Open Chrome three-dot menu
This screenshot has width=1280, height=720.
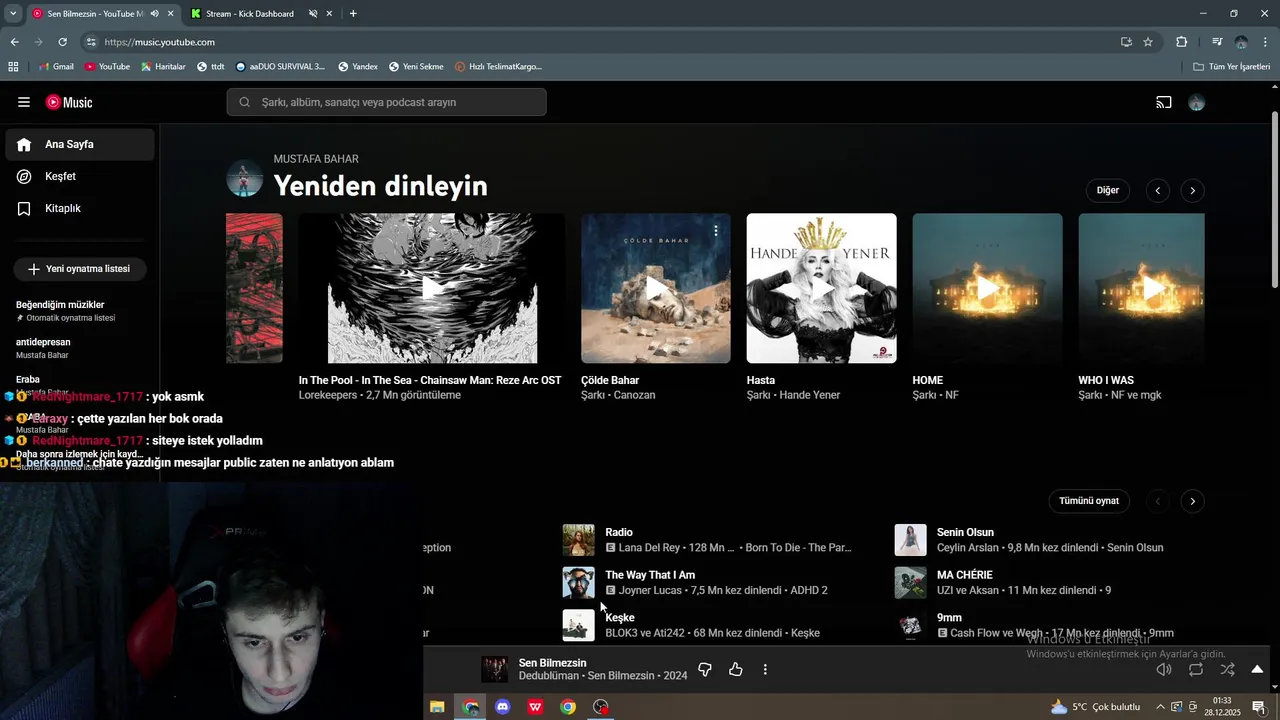click(x=1266, y=42)
